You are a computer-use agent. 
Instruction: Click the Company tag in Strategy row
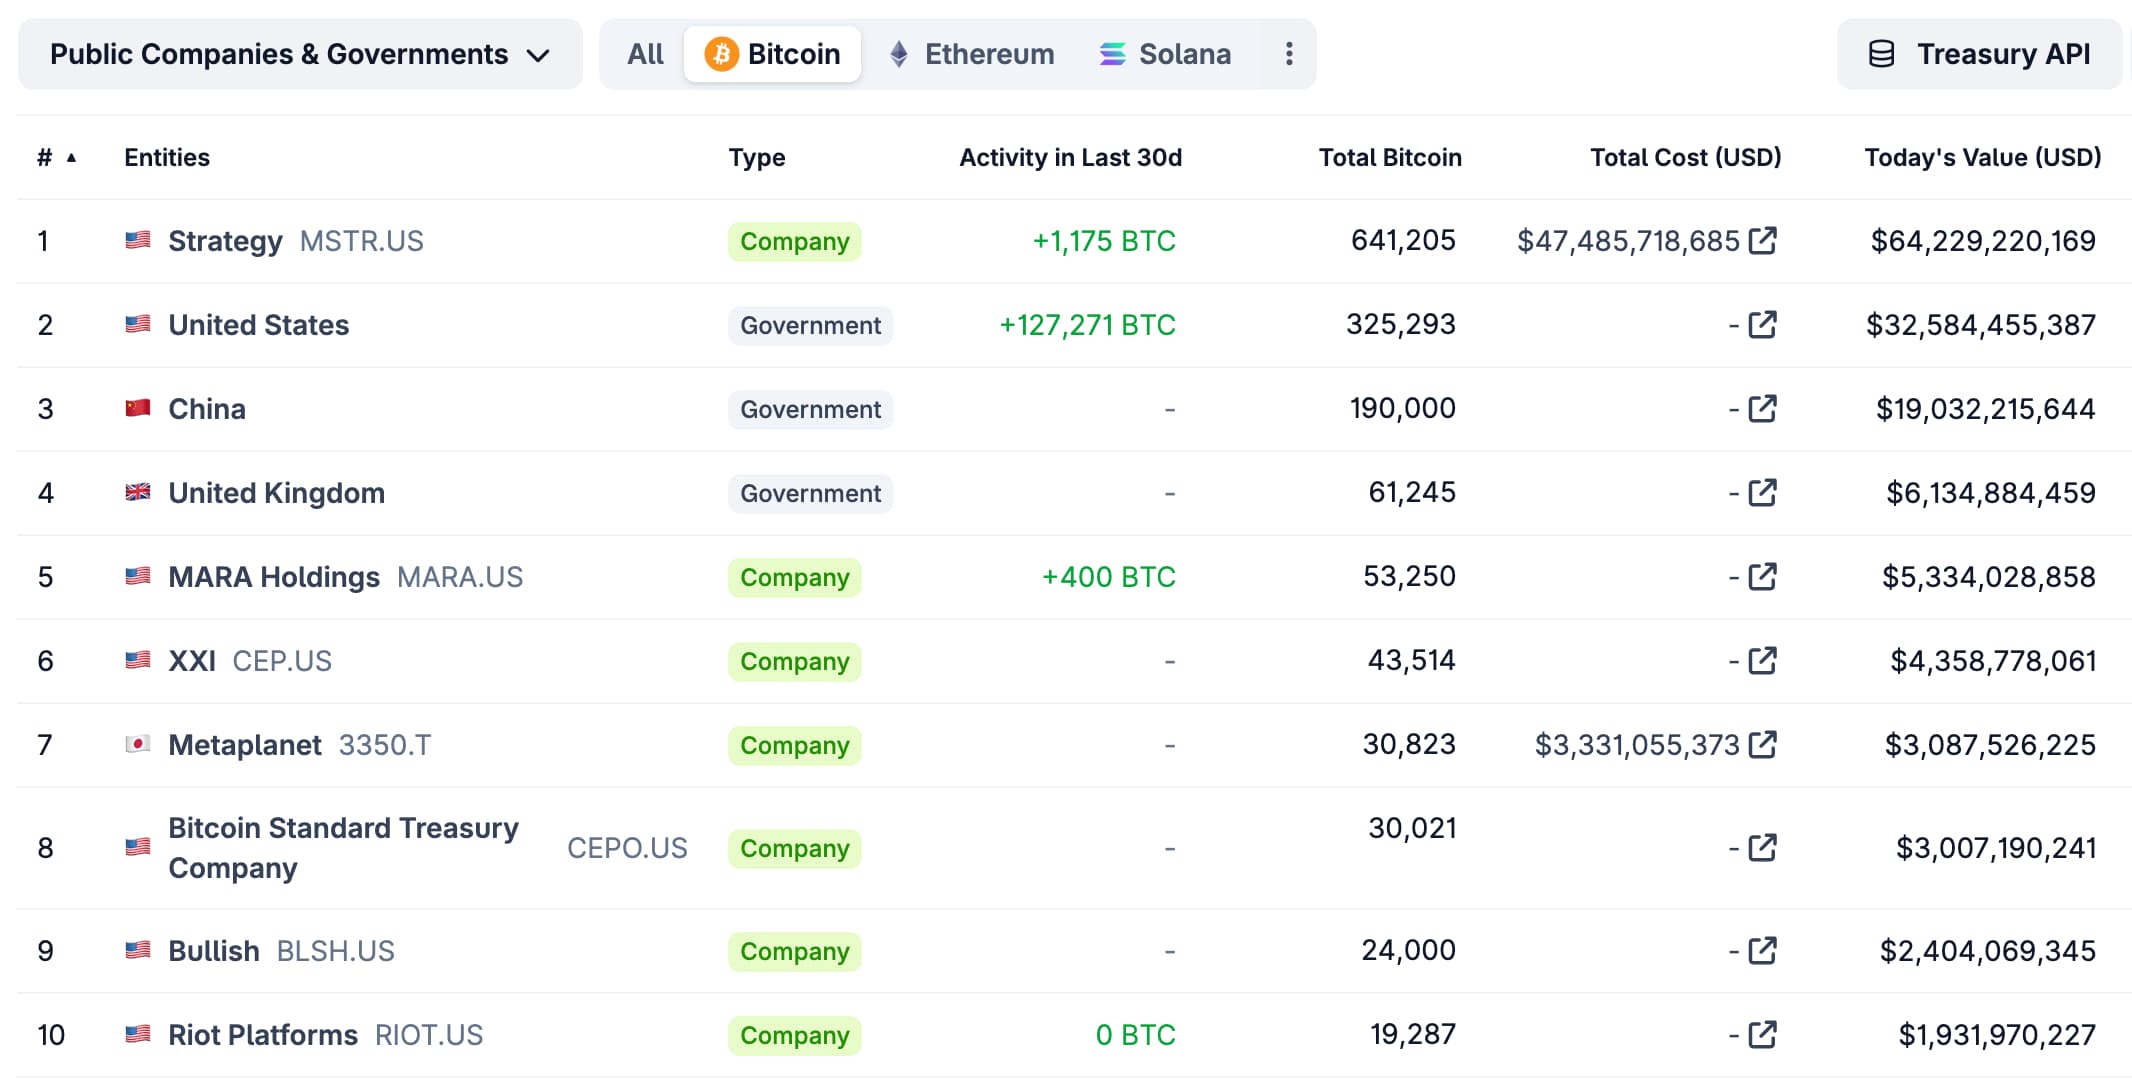coord(794,241)
